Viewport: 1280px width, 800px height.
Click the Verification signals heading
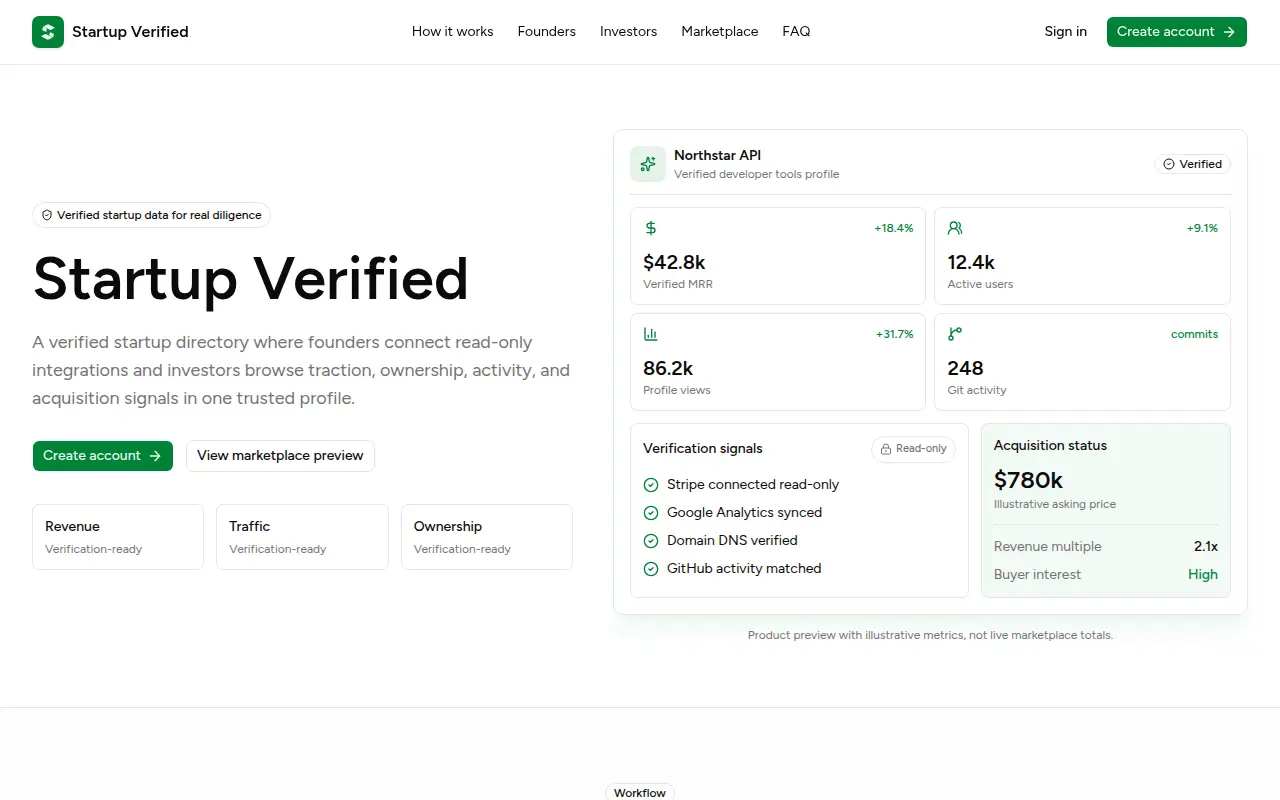click(x=703, y=449)
